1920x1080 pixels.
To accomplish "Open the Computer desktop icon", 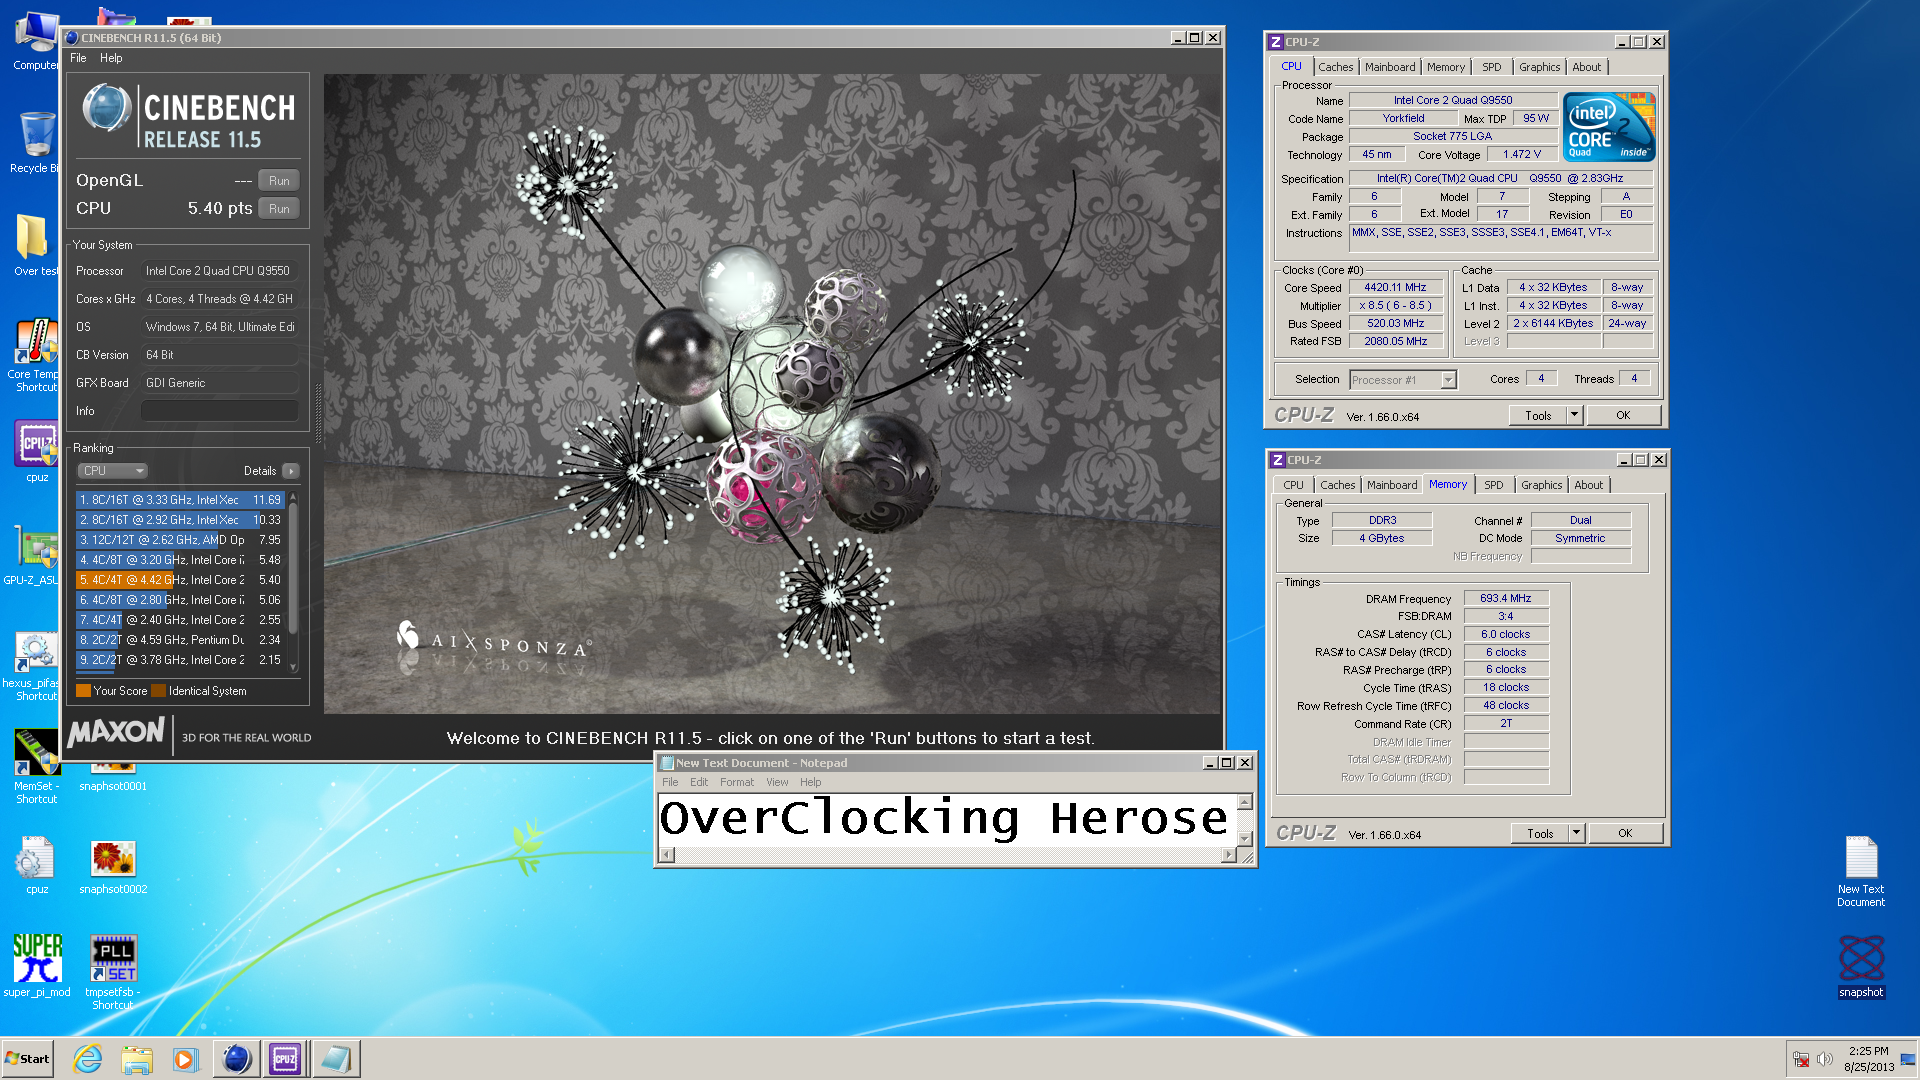I will (x=36, y=40).
